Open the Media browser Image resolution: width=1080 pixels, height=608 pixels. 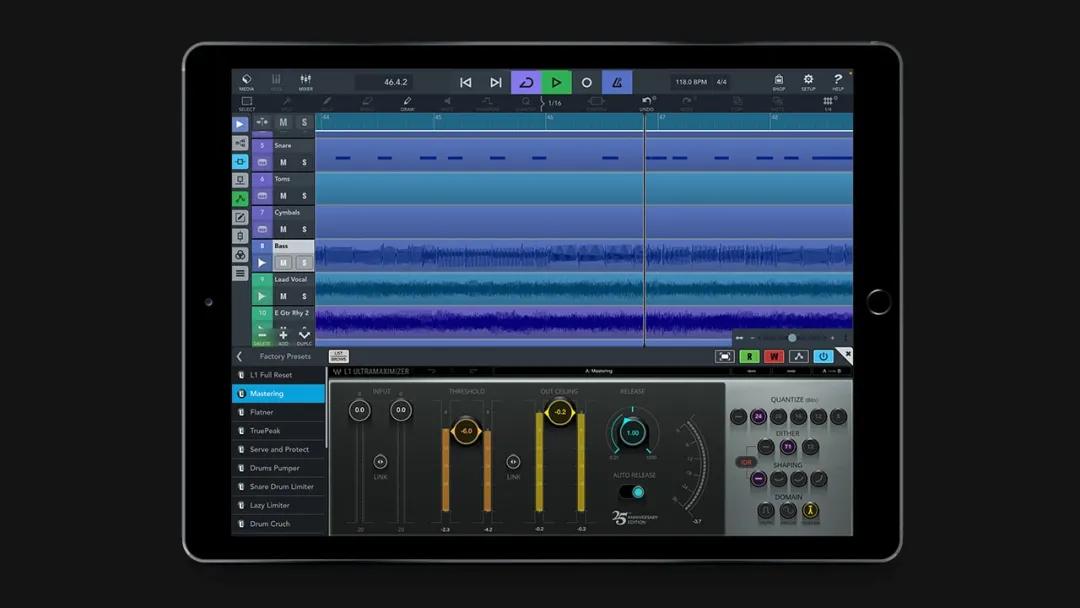click(x=246, y=82)
